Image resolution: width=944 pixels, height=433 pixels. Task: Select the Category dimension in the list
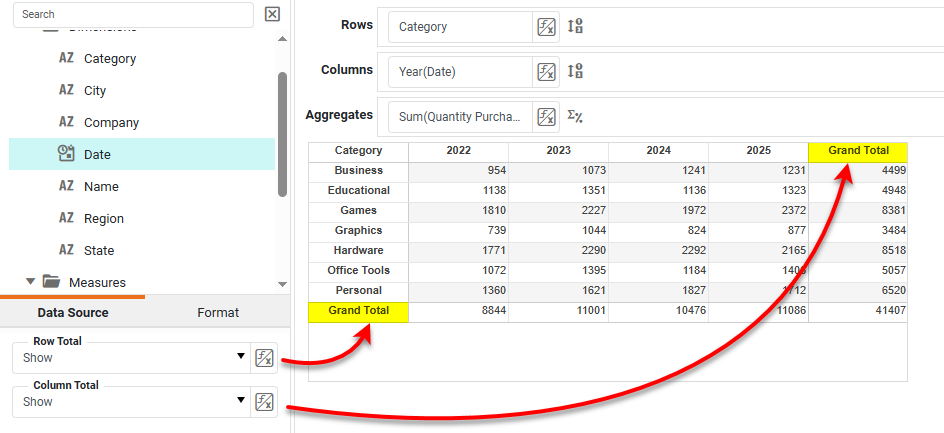click(x=110, y=59)
